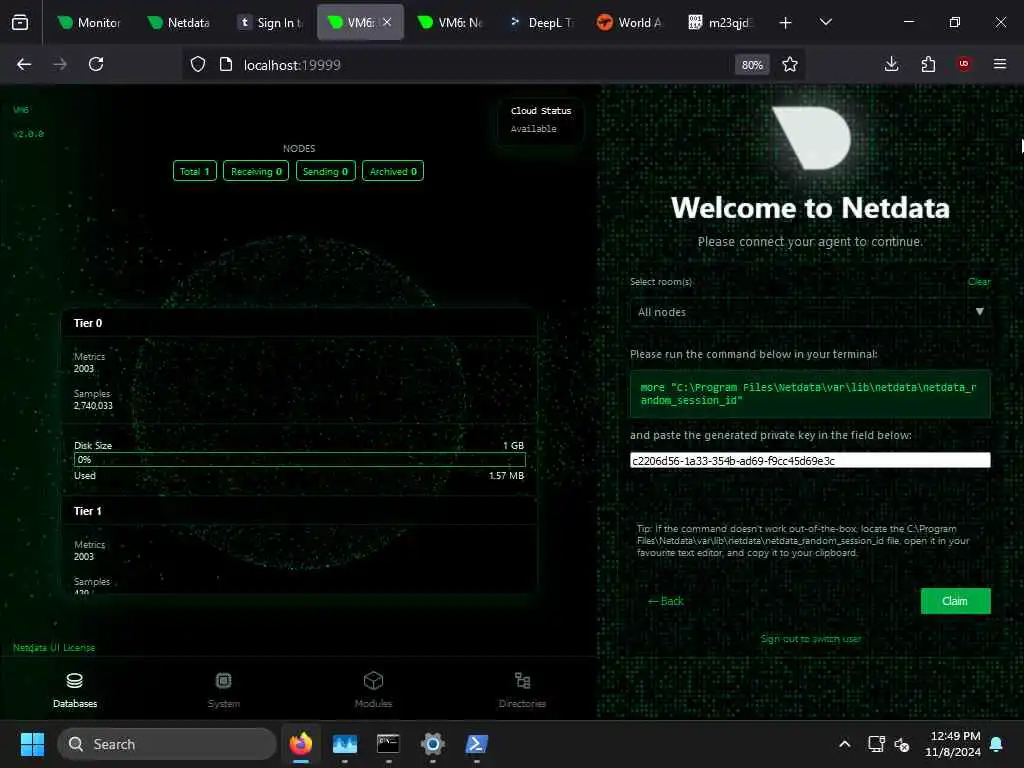Open the Command Prompt taskbar icon

point(389,744)
